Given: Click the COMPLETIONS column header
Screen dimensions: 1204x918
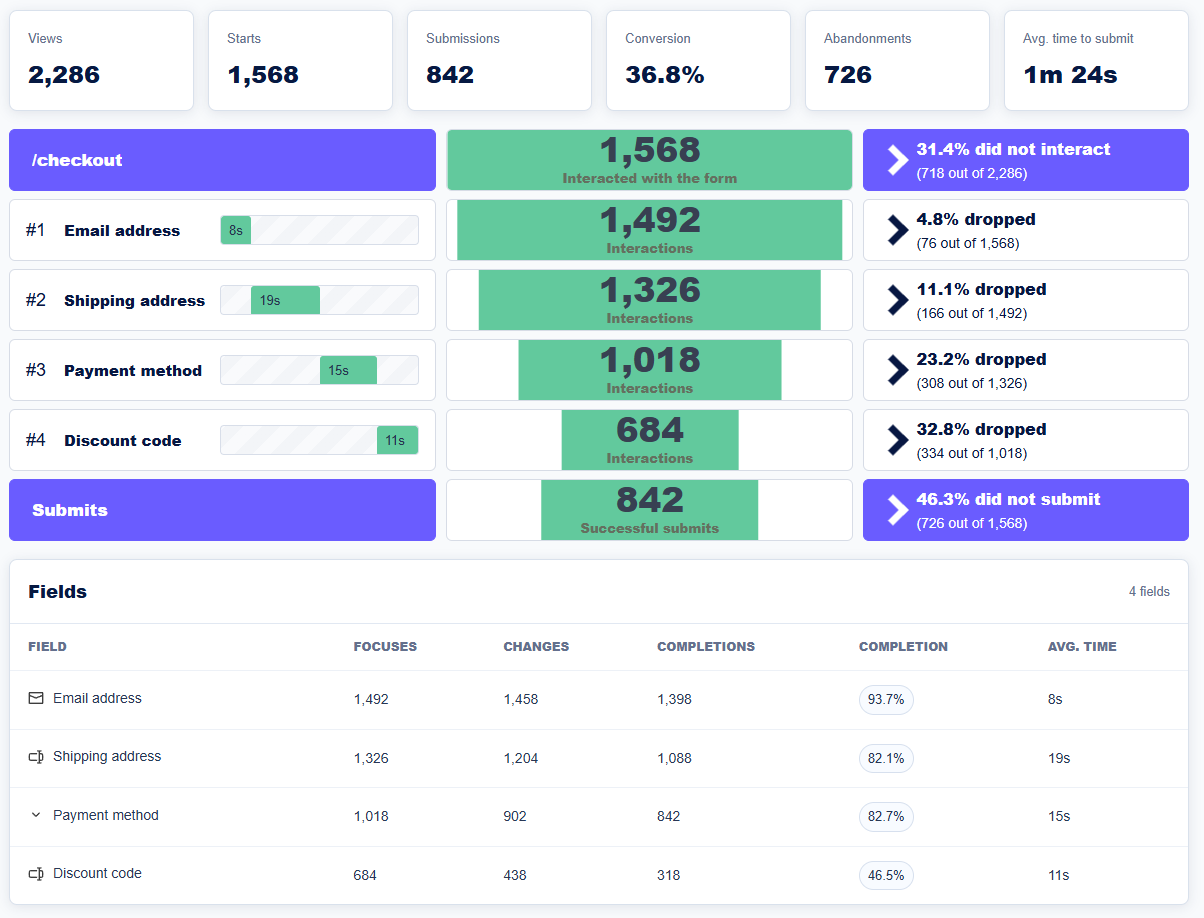Looking at the screenshot, I should [x=706, y=647].
